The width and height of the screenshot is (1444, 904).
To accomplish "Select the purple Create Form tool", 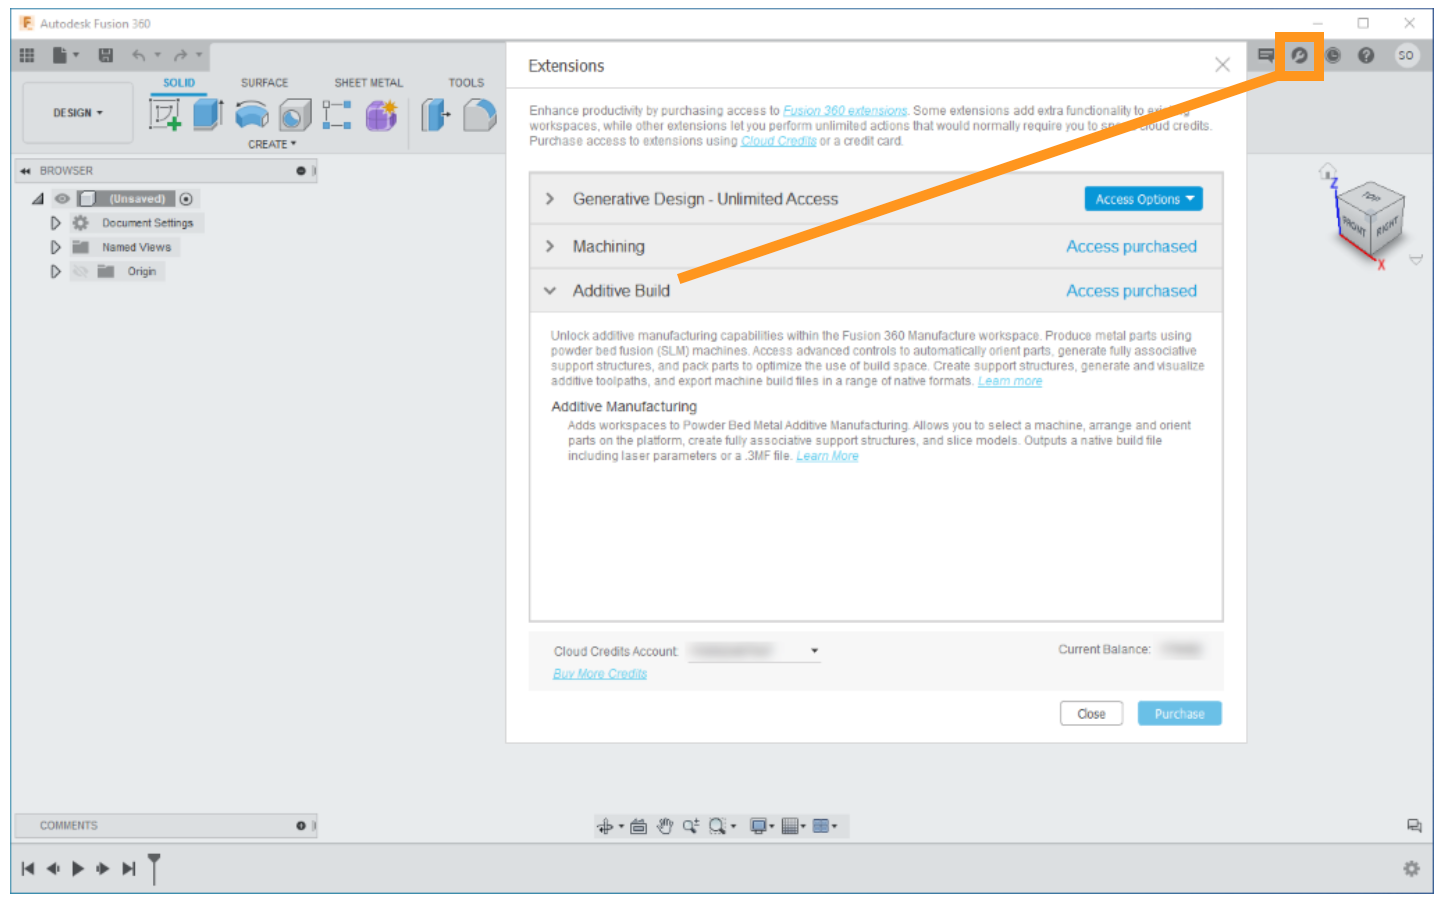I will coord(381,115).
